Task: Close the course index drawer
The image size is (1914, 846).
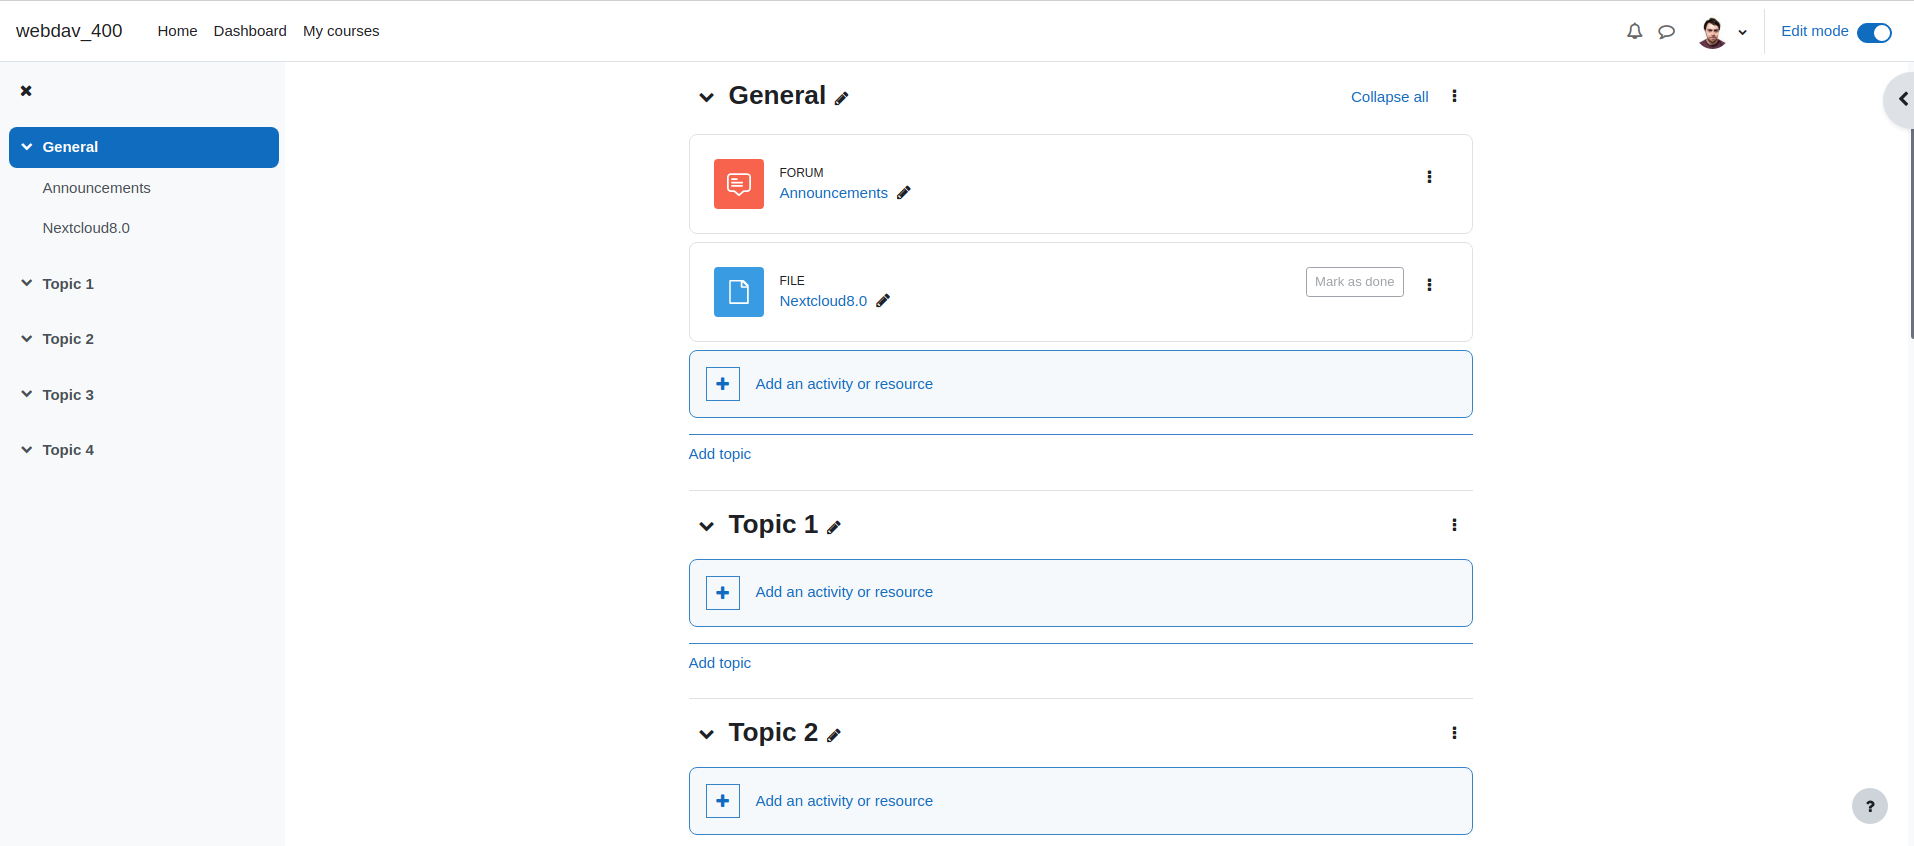Action: tap(26, 91)
